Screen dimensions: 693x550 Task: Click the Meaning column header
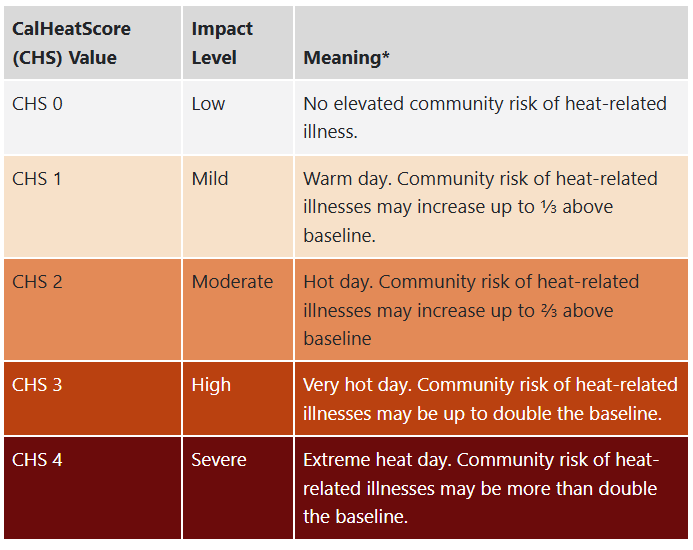point(346,58)
